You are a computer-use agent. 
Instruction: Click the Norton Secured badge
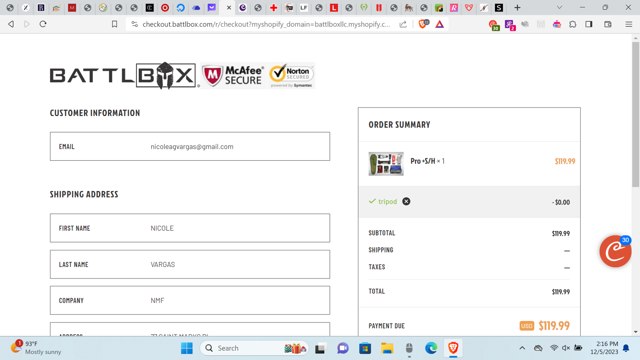click(291, 76)
